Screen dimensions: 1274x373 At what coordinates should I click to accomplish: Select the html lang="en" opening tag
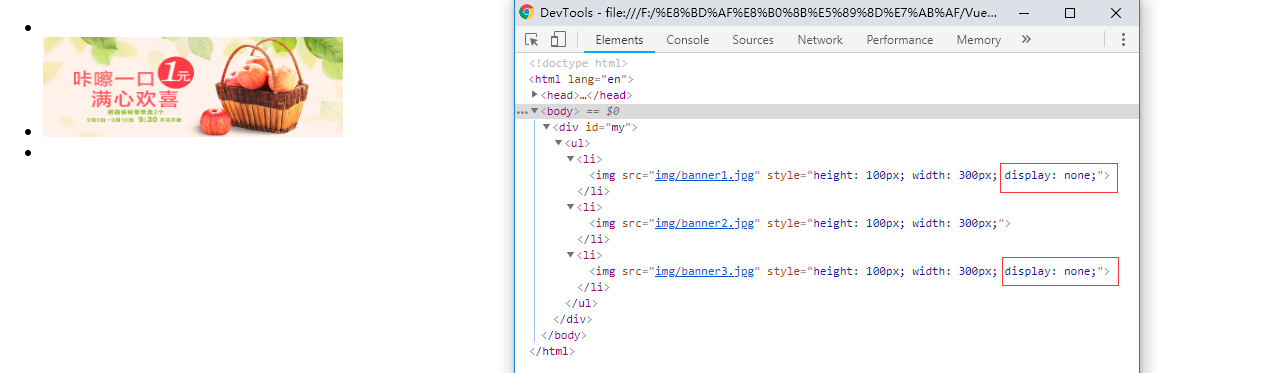point(581,79)
